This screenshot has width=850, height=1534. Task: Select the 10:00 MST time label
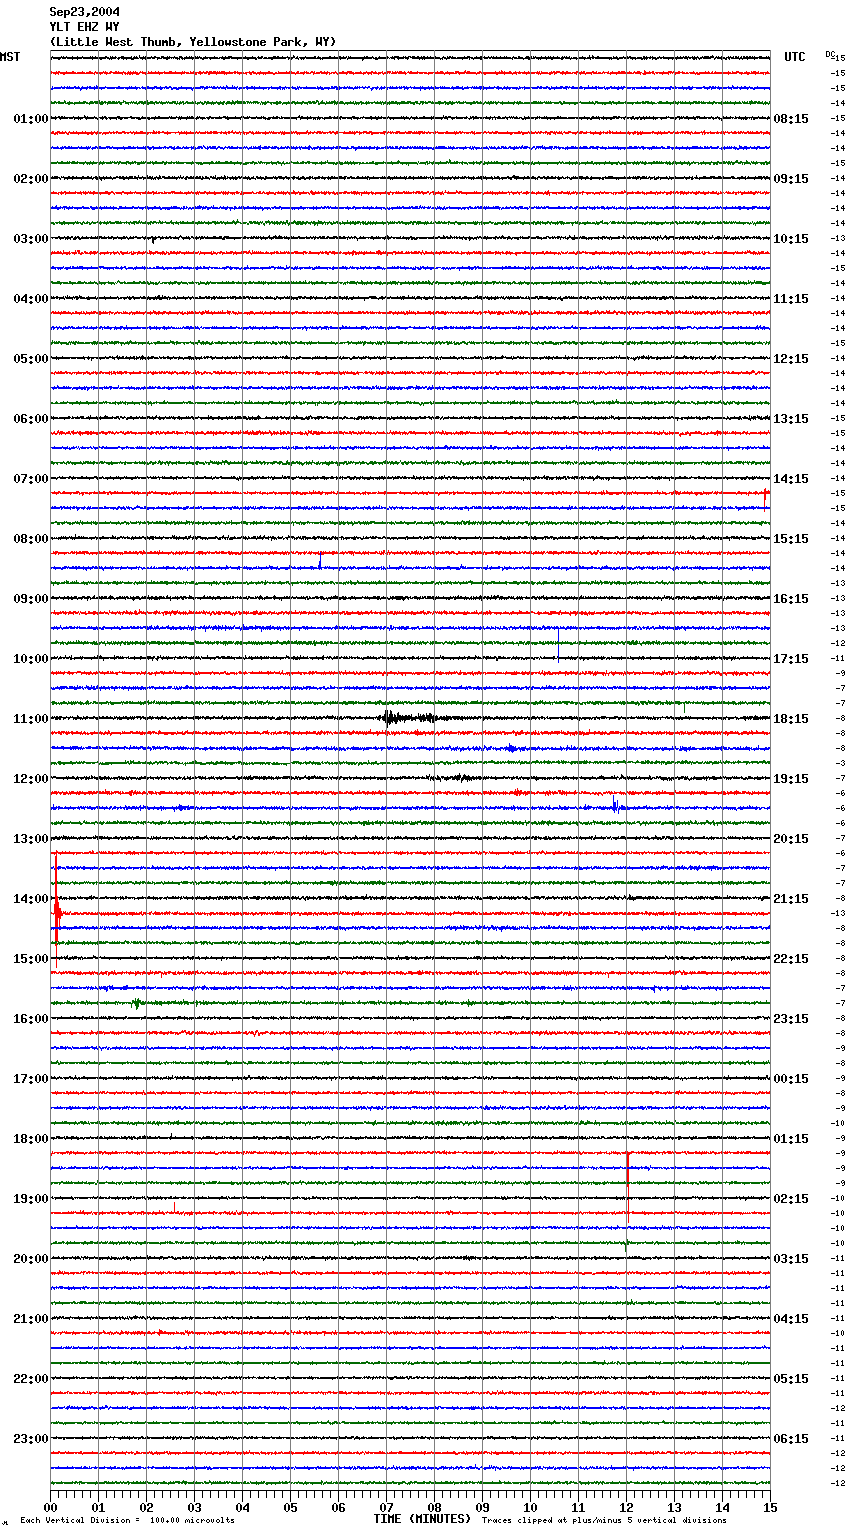pyautogui.click(x=31, y=659)
